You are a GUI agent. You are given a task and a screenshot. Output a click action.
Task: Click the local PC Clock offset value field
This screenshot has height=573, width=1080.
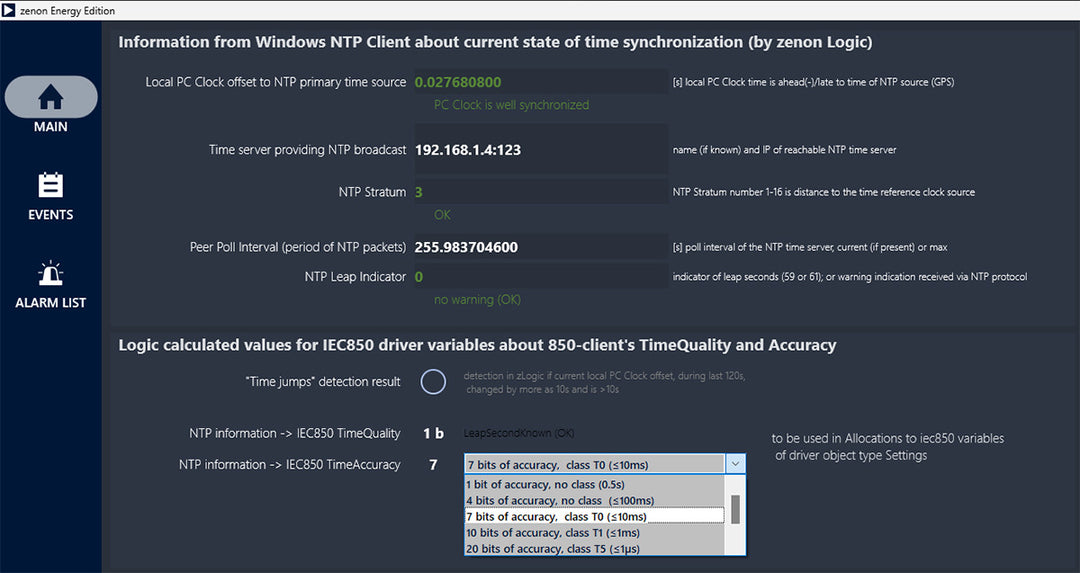[541, 82]
